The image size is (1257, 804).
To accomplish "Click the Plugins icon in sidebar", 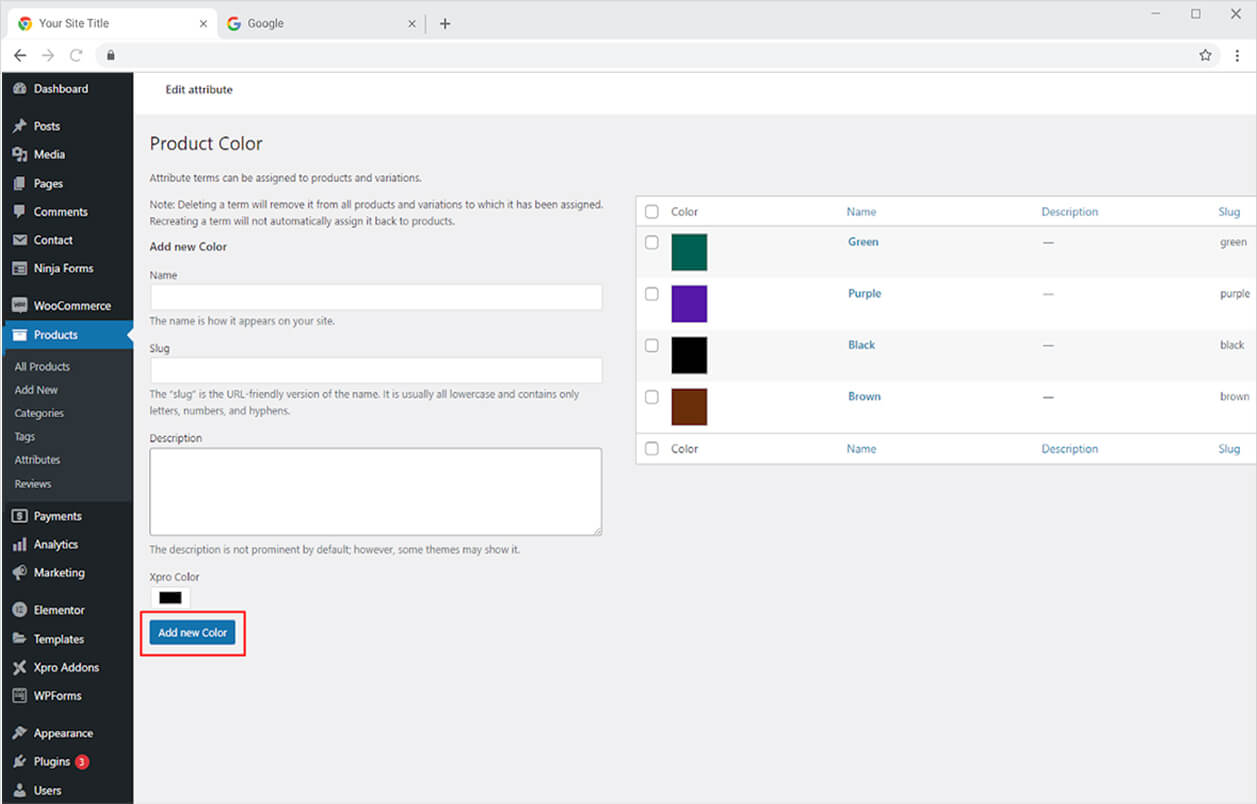I will click(x=19, y=762).
